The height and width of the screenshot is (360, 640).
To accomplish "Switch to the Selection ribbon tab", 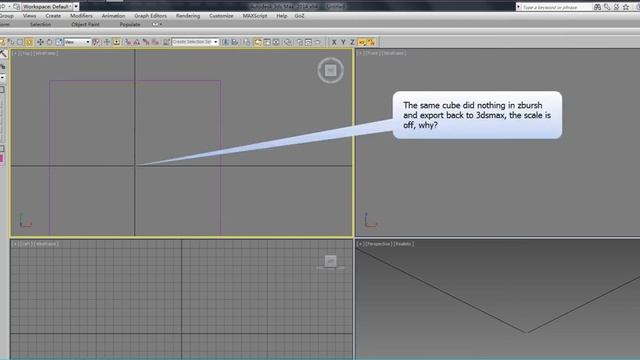I will click(40, 24).
